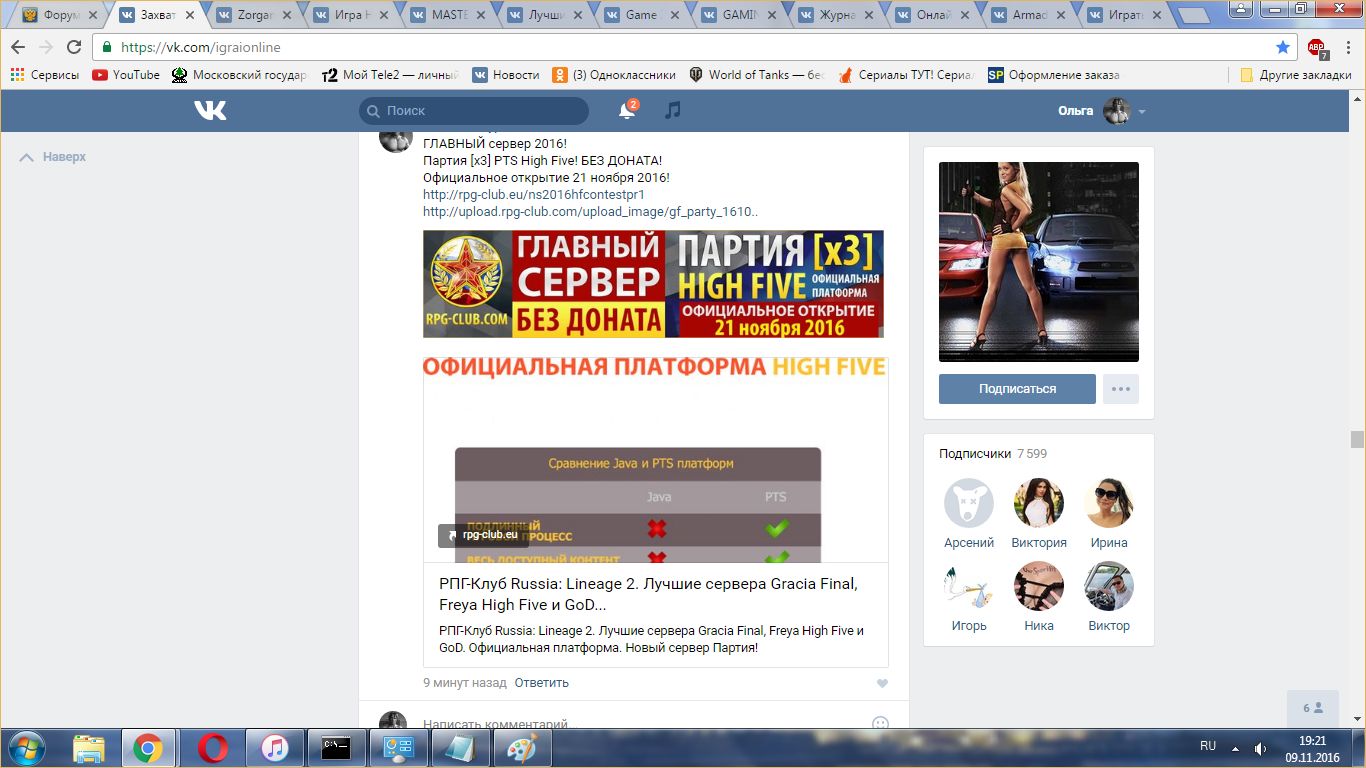The height and width of the screenshot is (768, 1366).
Task: Click the Chrome new tab button
Action: (1194, 16)
